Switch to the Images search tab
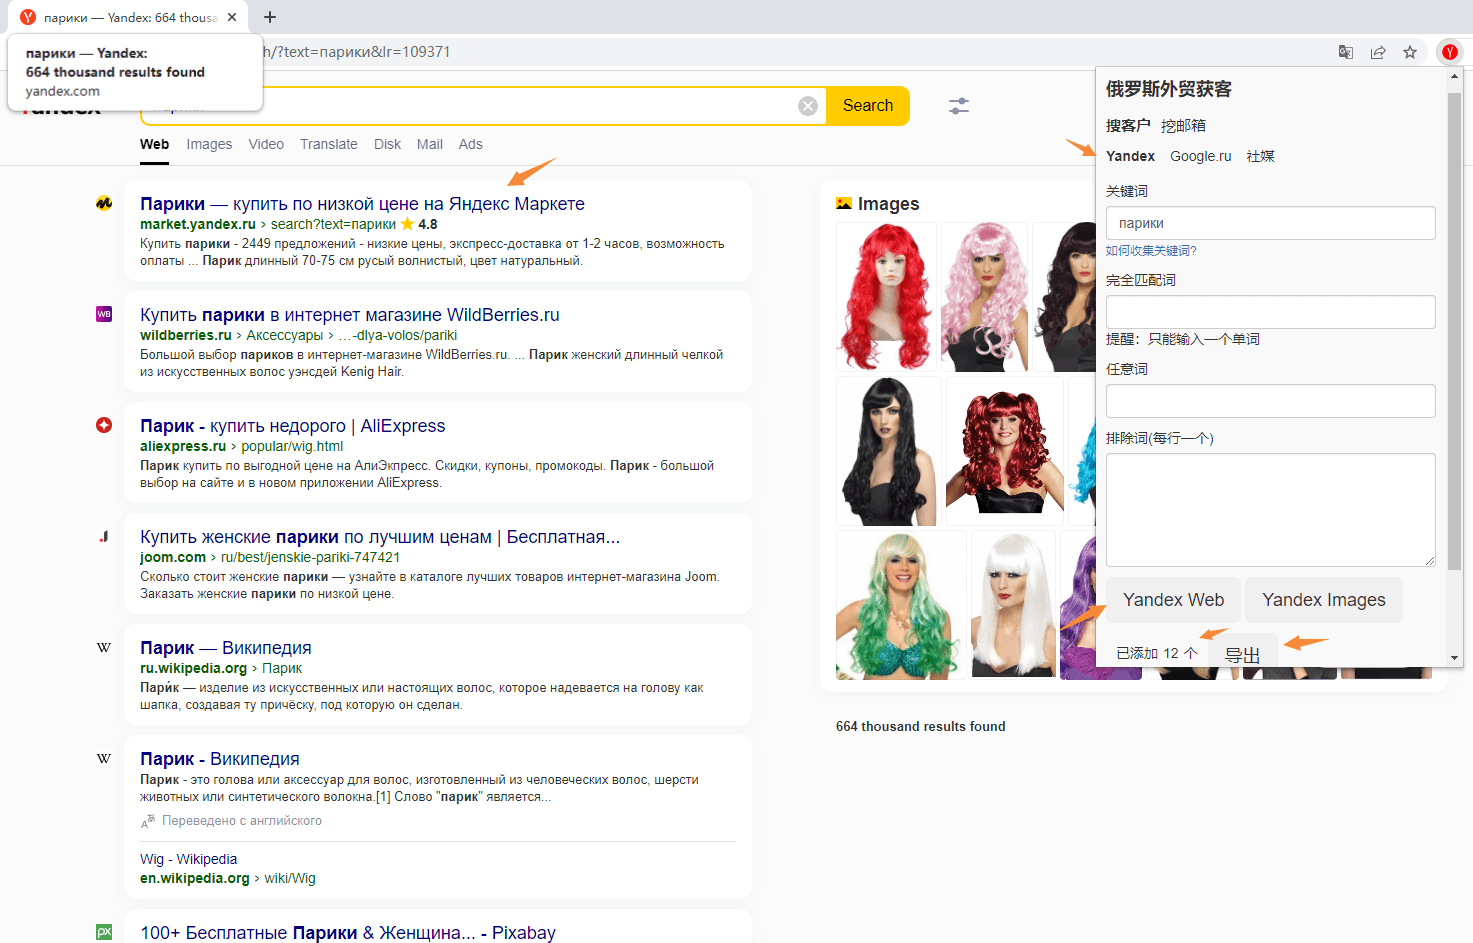Viewport: 1473px width, 943px height. (x=209, y=144)
